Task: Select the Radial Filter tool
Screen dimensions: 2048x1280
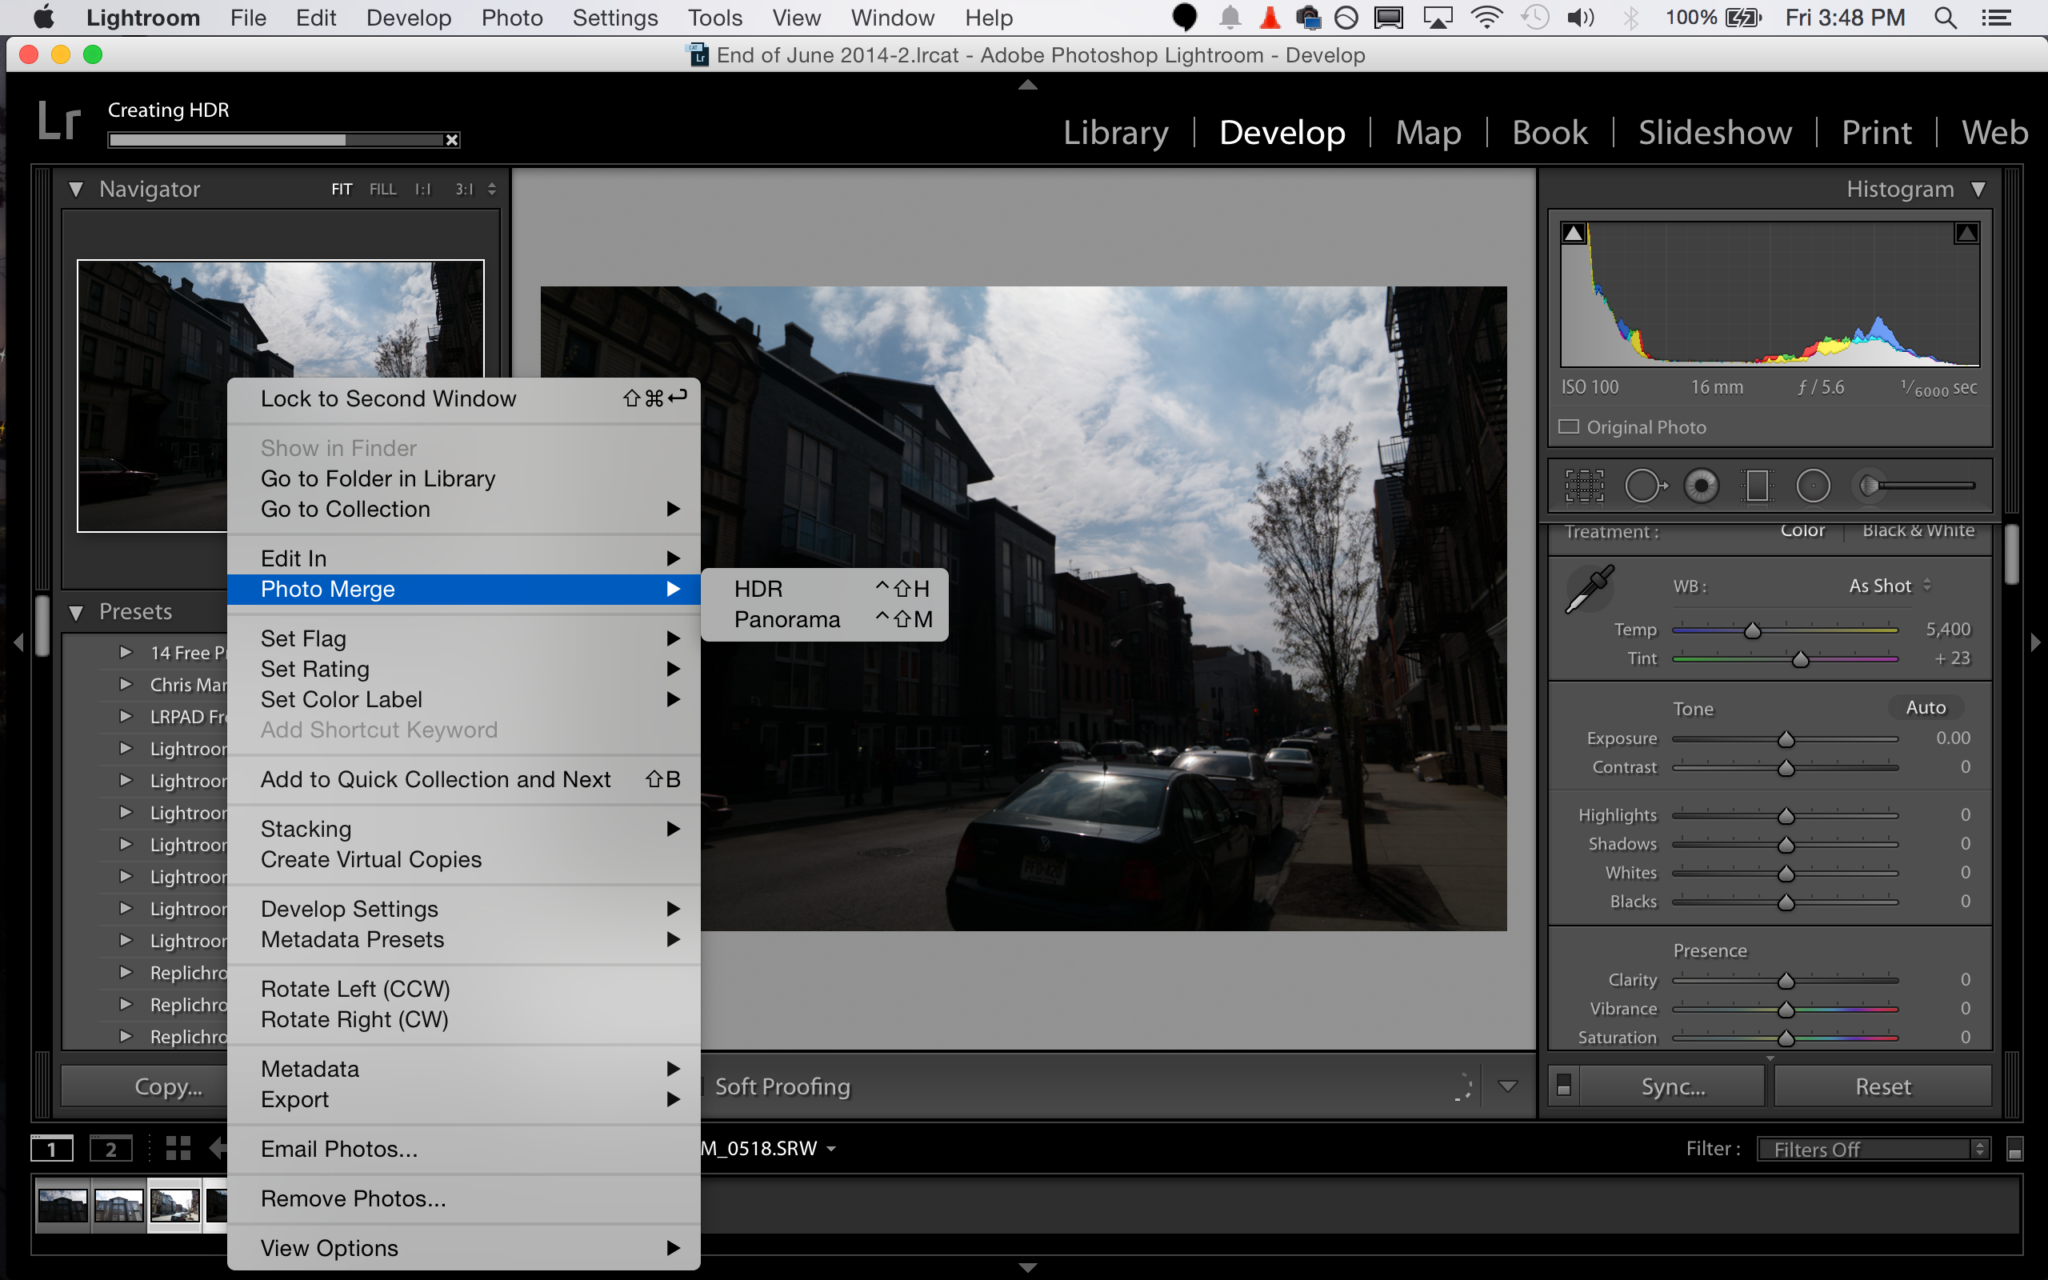Action: [x=1813, y=486]
